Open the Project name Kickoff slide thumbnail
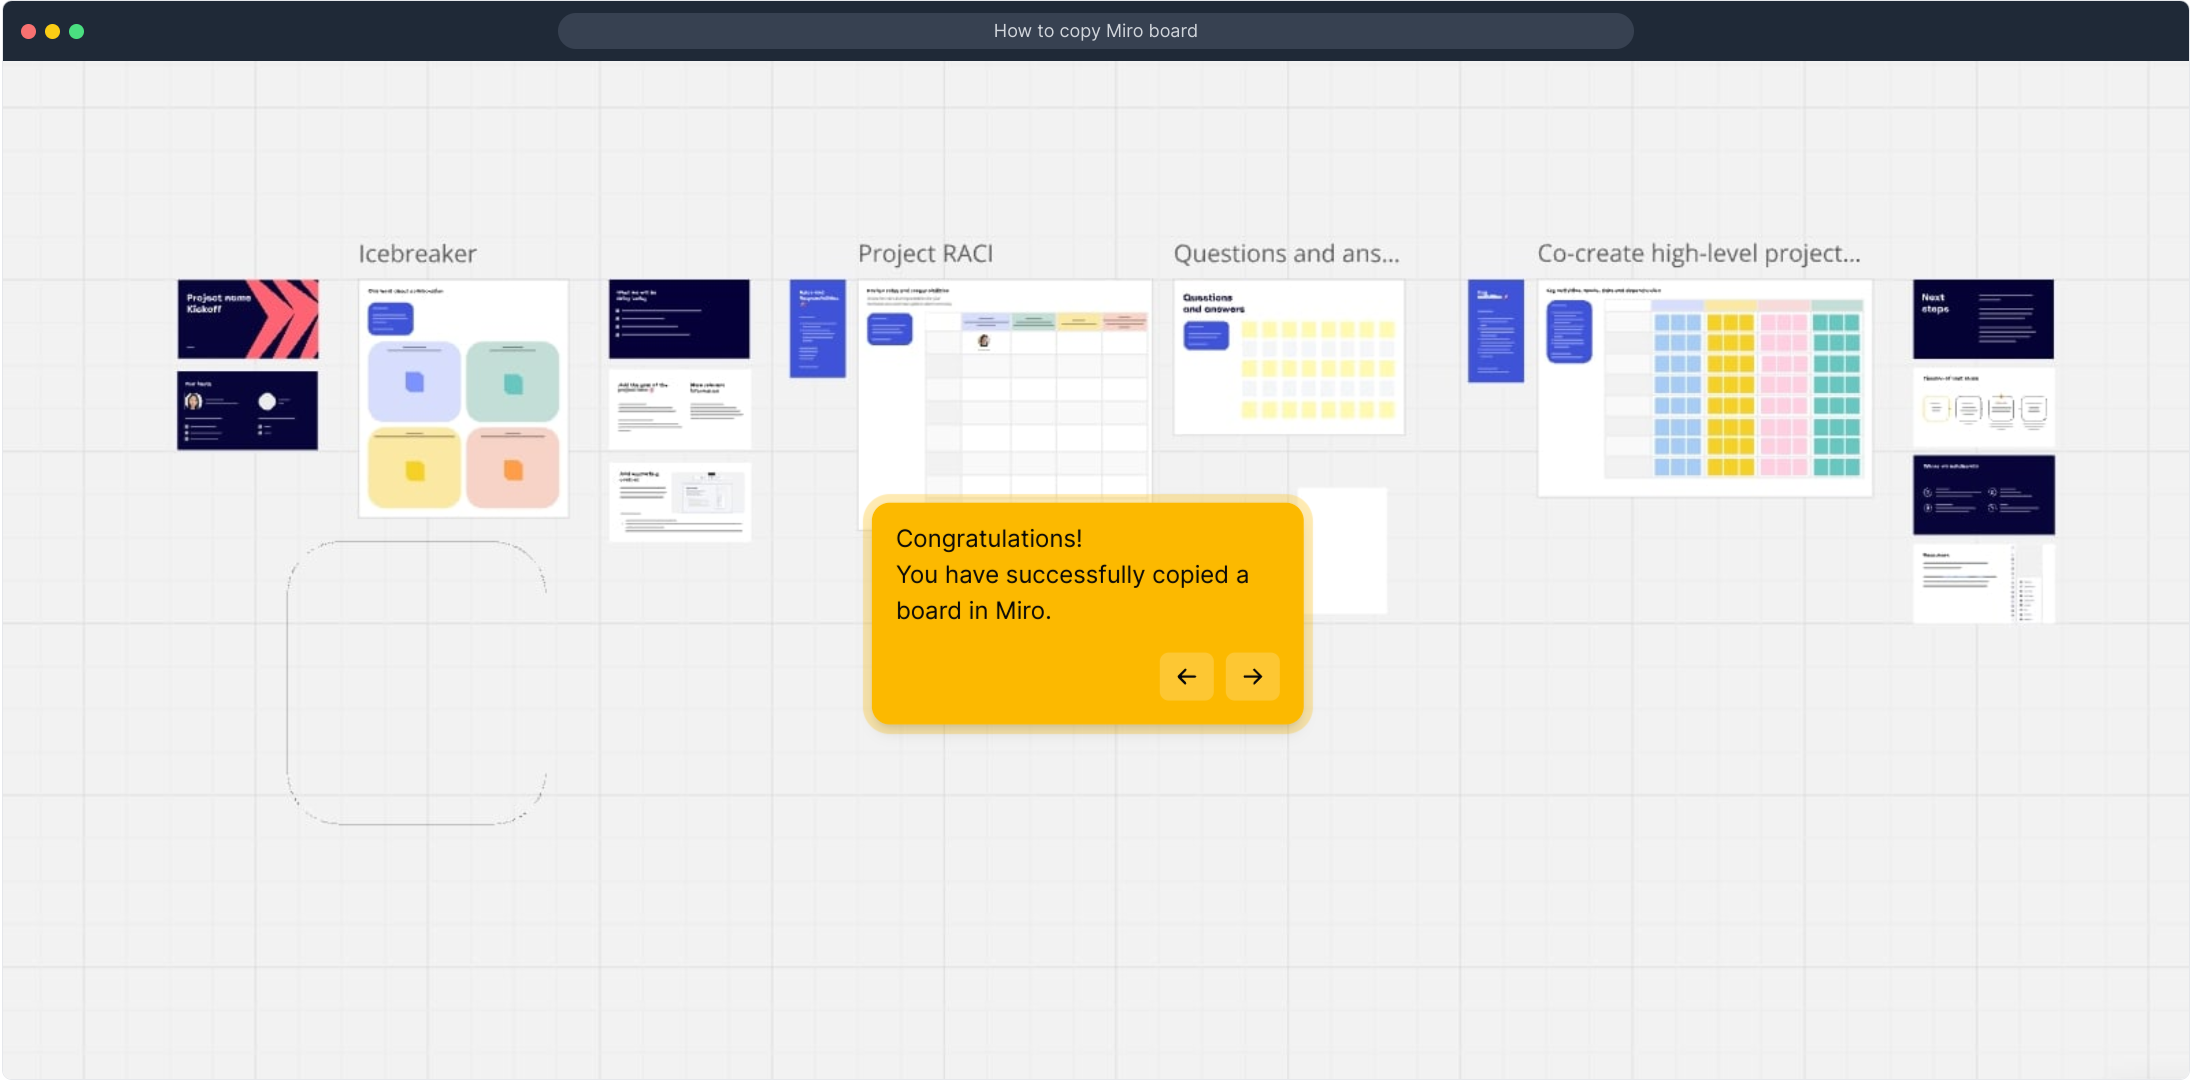 [248, 319]
